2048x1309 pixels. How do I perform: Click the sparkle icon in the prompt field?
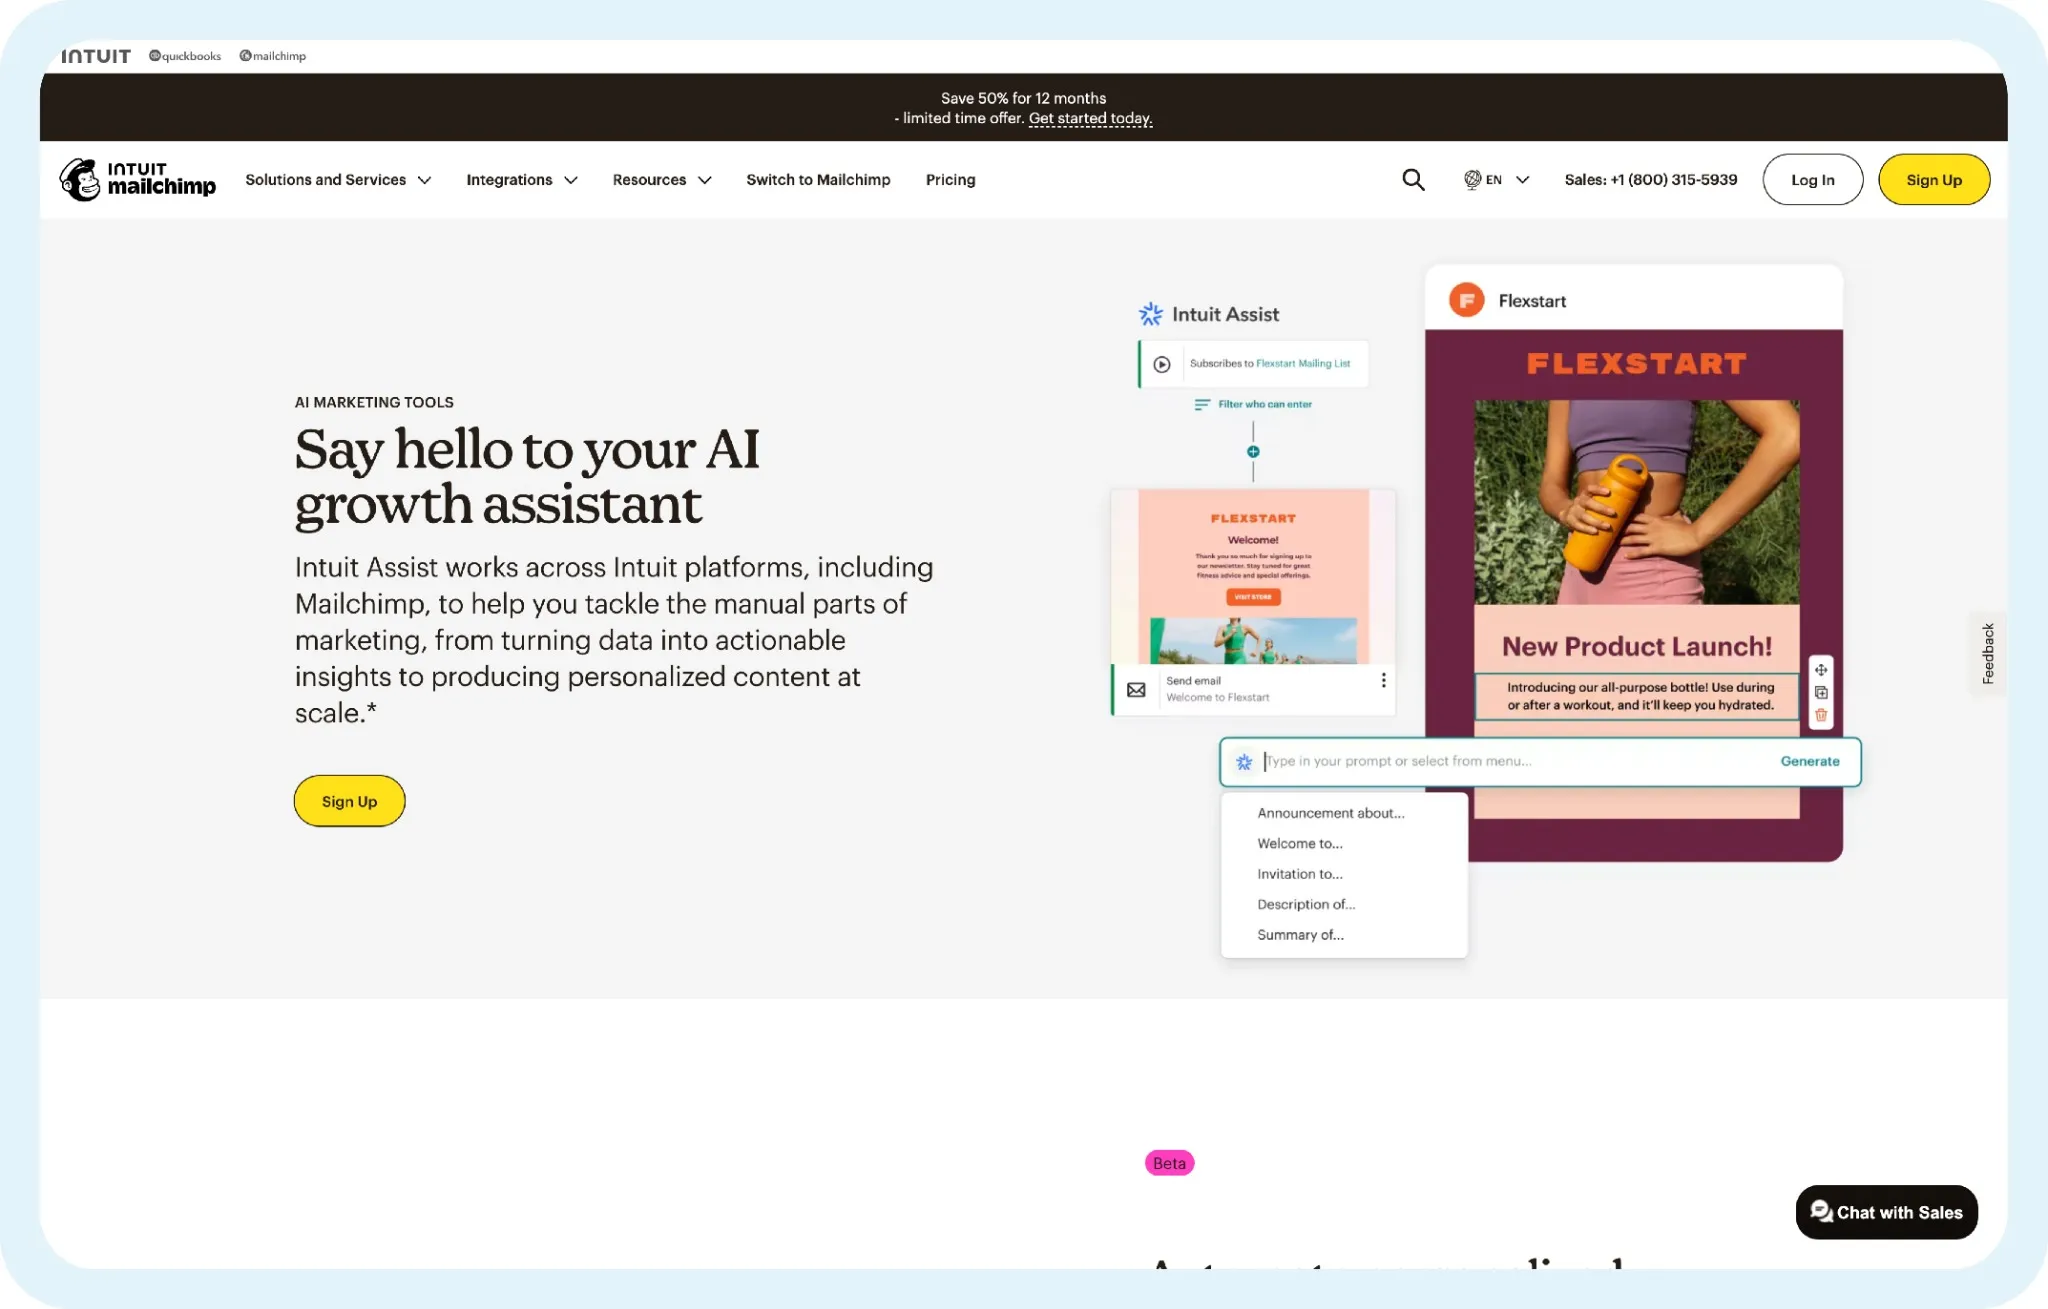pyautogui.click(x=1244, y=762)
